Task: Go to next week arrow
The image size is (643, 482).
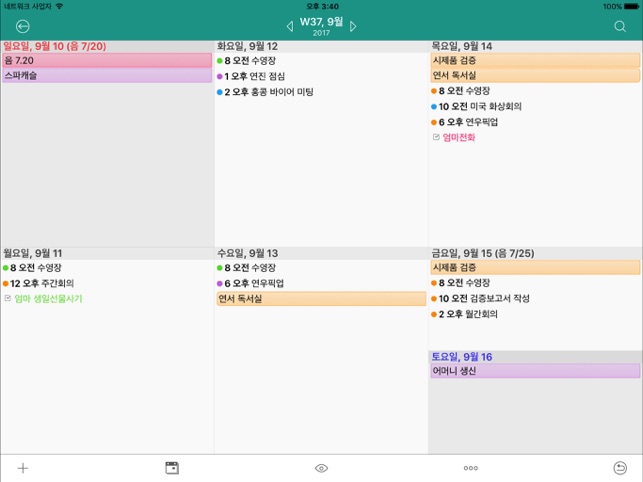Action: (x=353, y=26)
